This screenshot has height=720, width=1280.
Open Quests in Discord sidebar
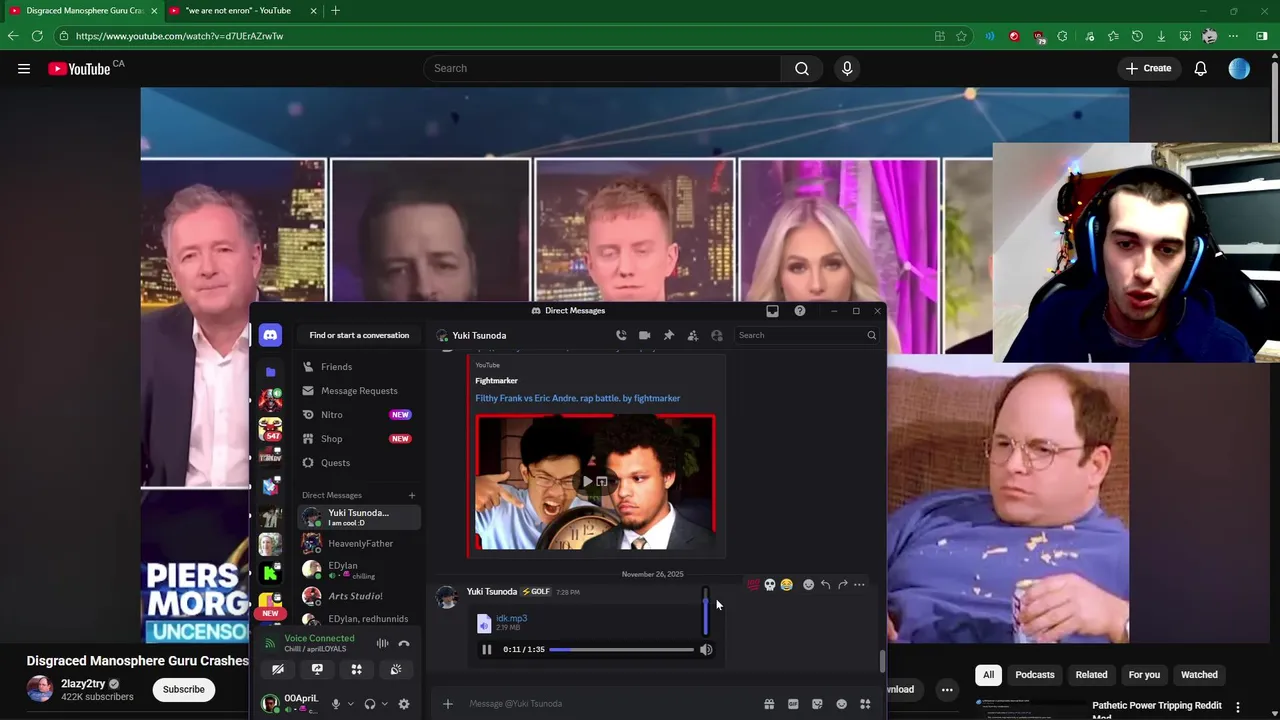(359, 463)
